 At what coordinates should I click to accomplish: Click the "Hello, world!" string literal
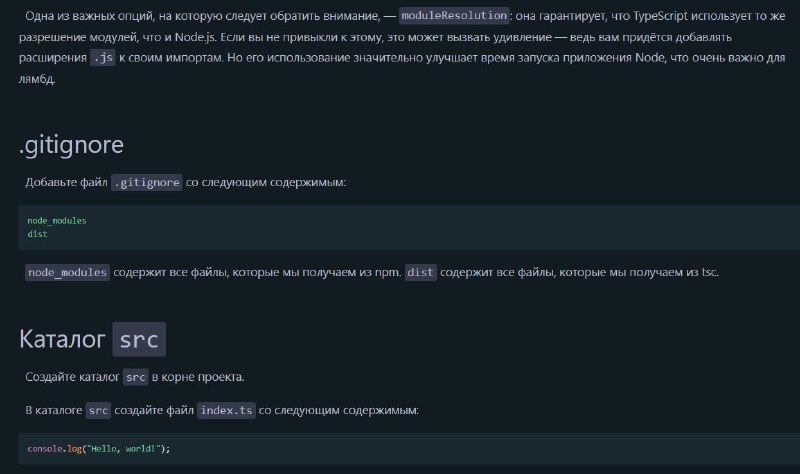coord(124,448)
